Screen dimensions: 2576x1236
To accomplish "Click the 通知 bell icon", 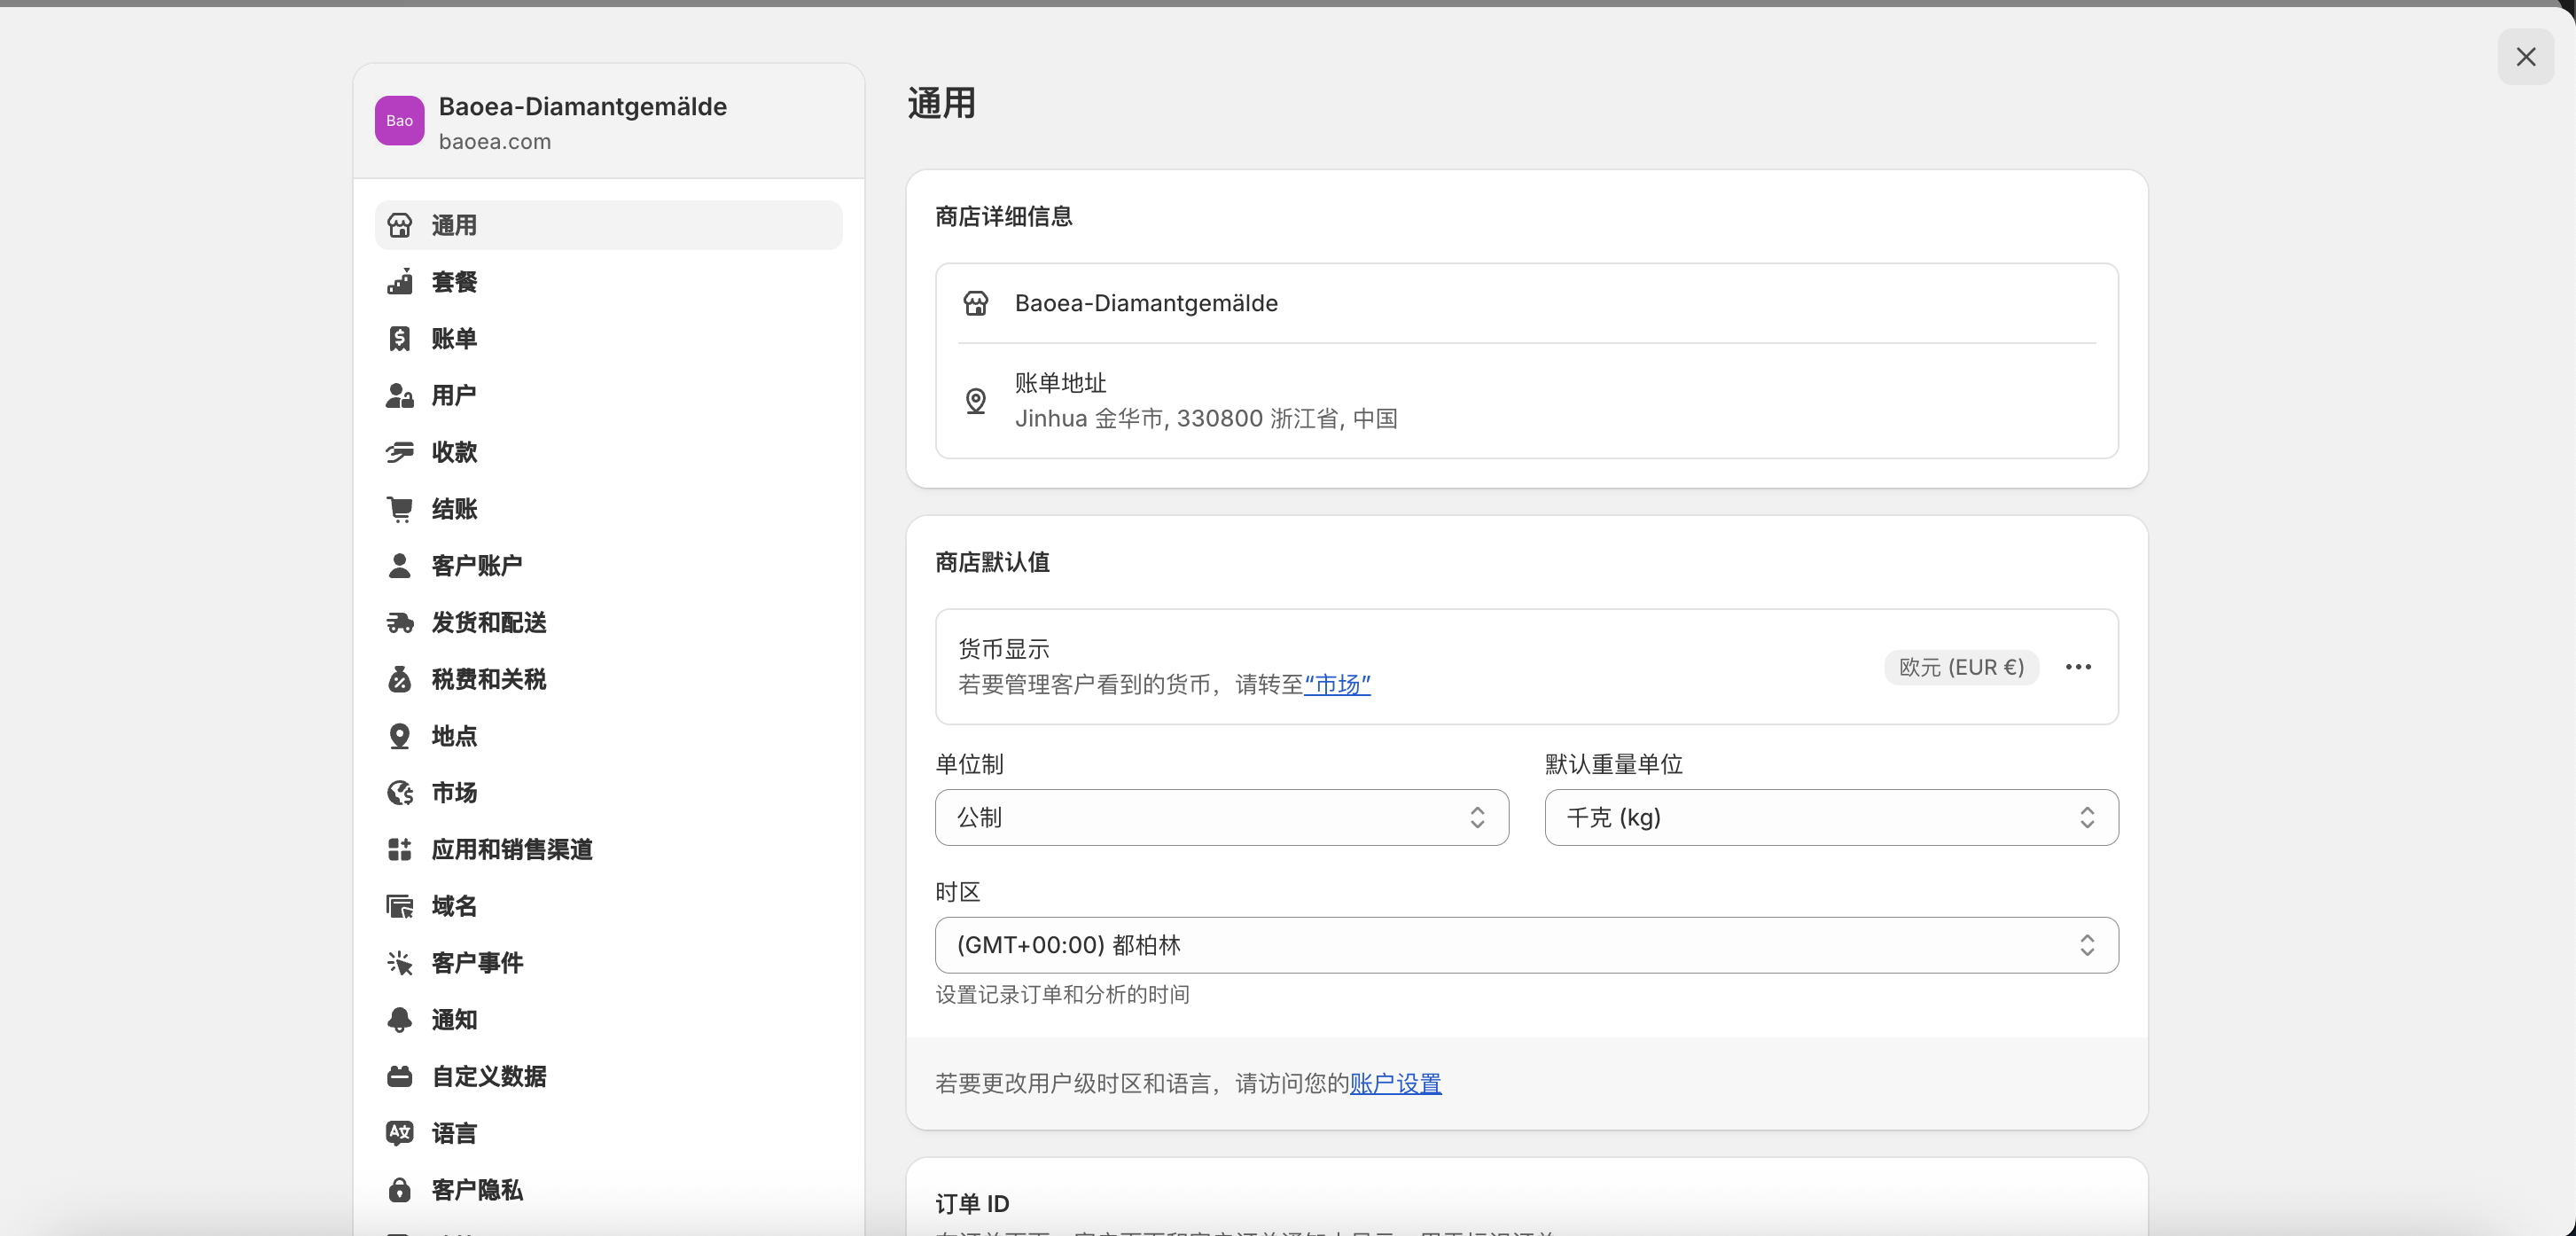I will click(x=399, y=1020).
